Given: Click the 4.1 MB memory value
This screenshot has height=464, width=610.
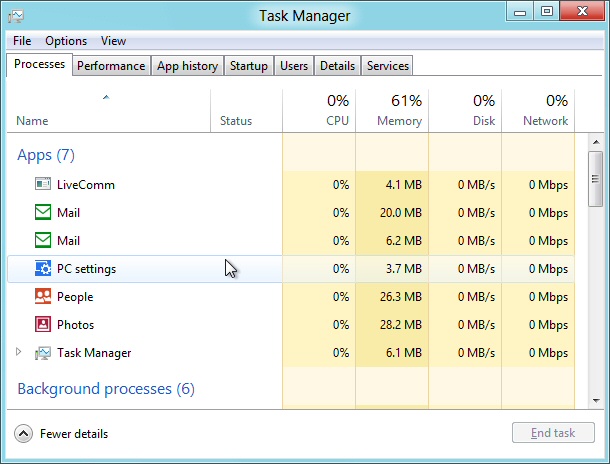Looking at the screenshot, I should click(404, 184).
